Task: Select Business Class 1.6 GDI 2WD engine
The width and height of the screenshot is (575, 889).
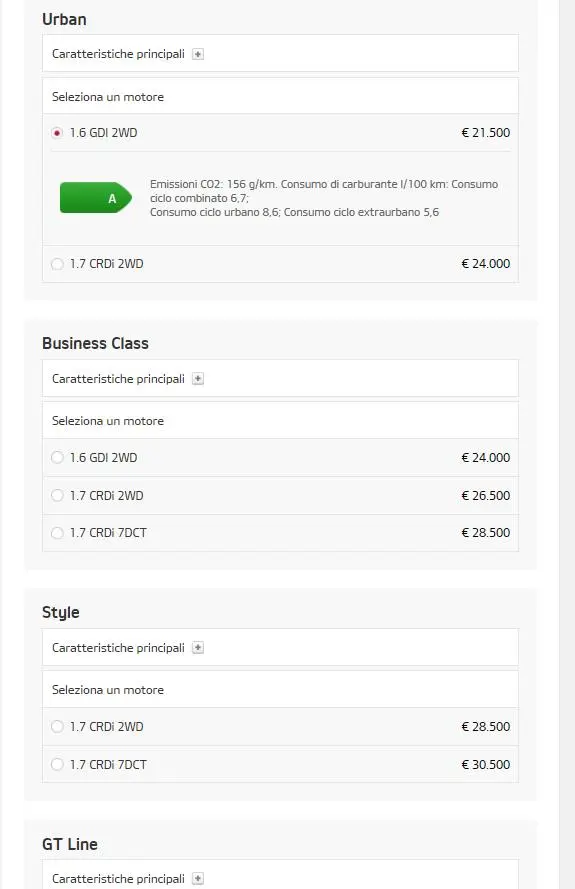Action: [57, 458]
